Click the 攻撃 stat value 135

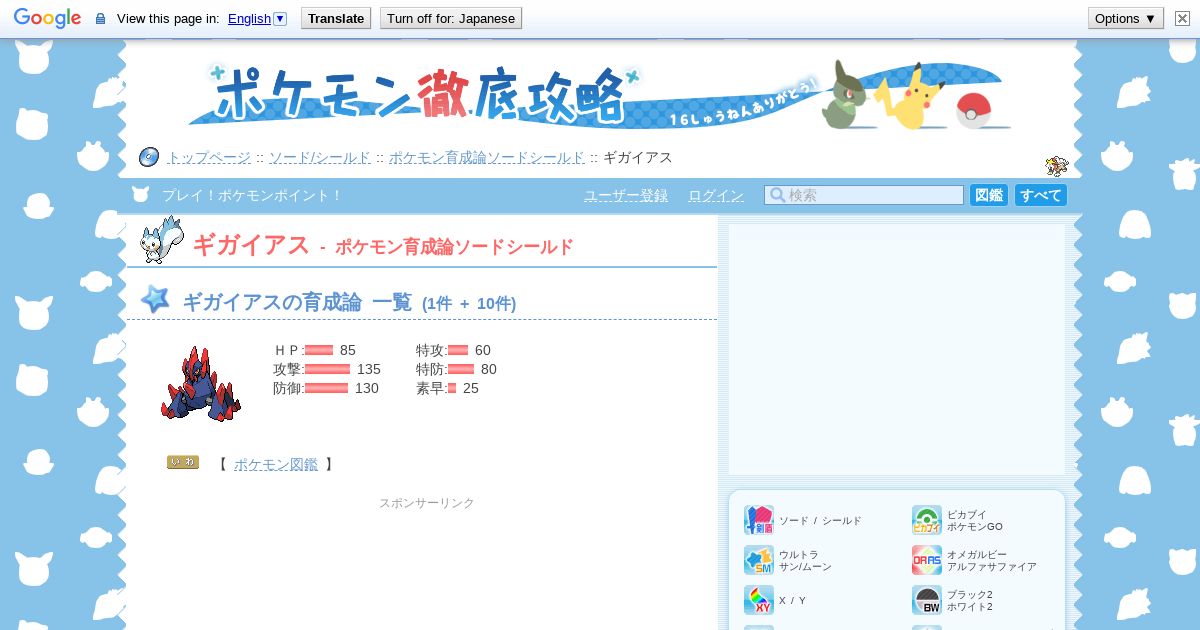coord(369,369)
